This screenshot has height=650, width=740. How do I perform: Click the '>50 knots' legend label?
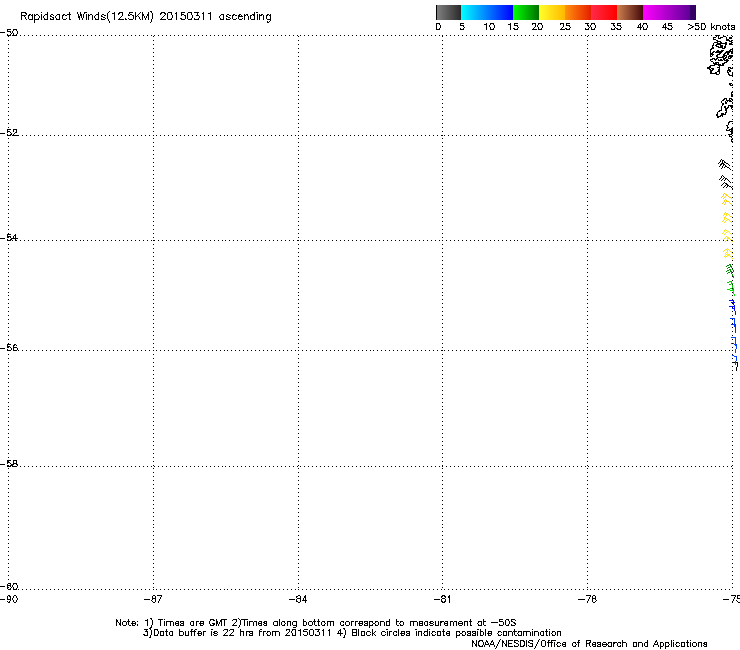711,27
